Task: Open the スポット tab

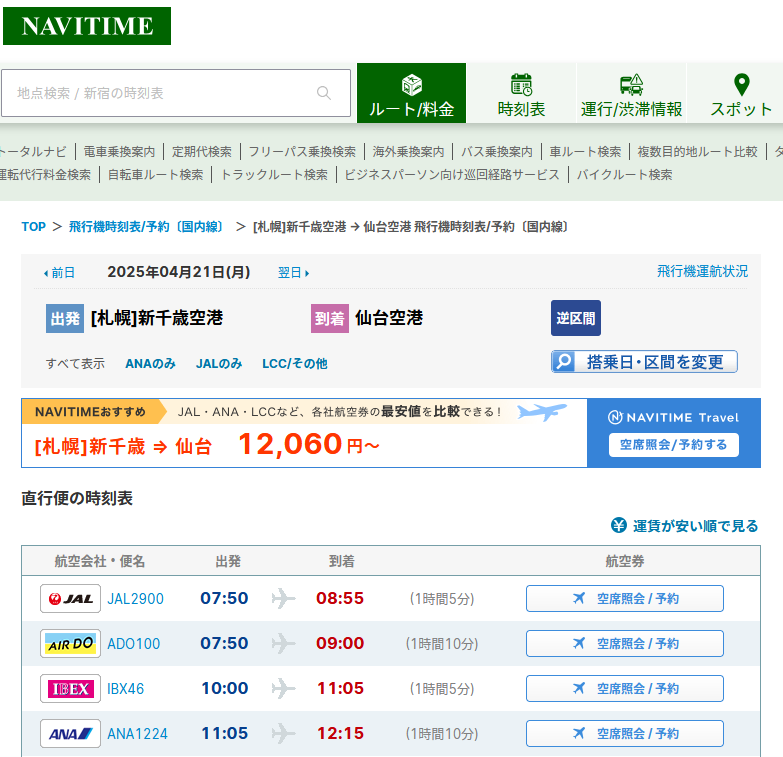Action: click(x=741, y=93)
